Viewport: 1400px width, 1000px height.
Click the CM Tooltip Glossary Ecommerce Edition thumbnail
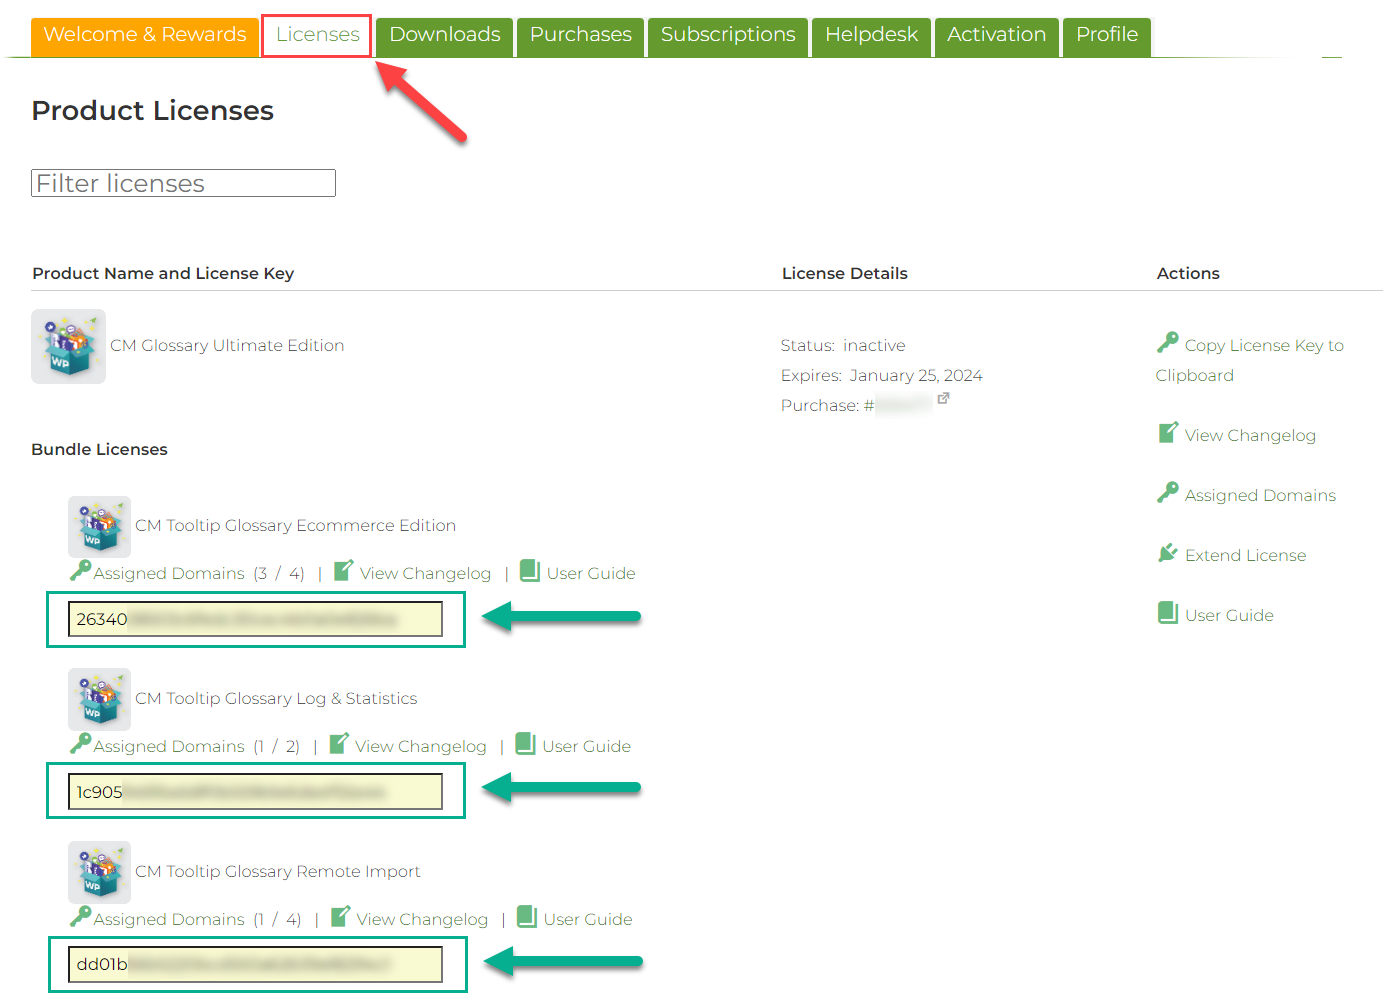(99, 527)
